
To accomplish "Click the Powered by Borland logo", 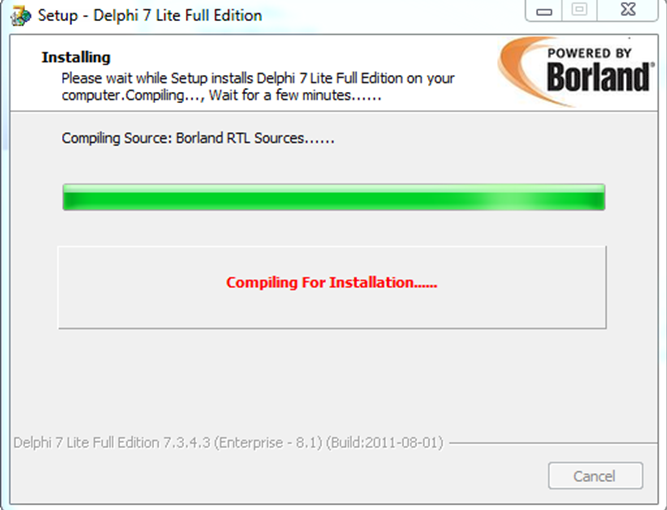I will click(x=576, y=71).
